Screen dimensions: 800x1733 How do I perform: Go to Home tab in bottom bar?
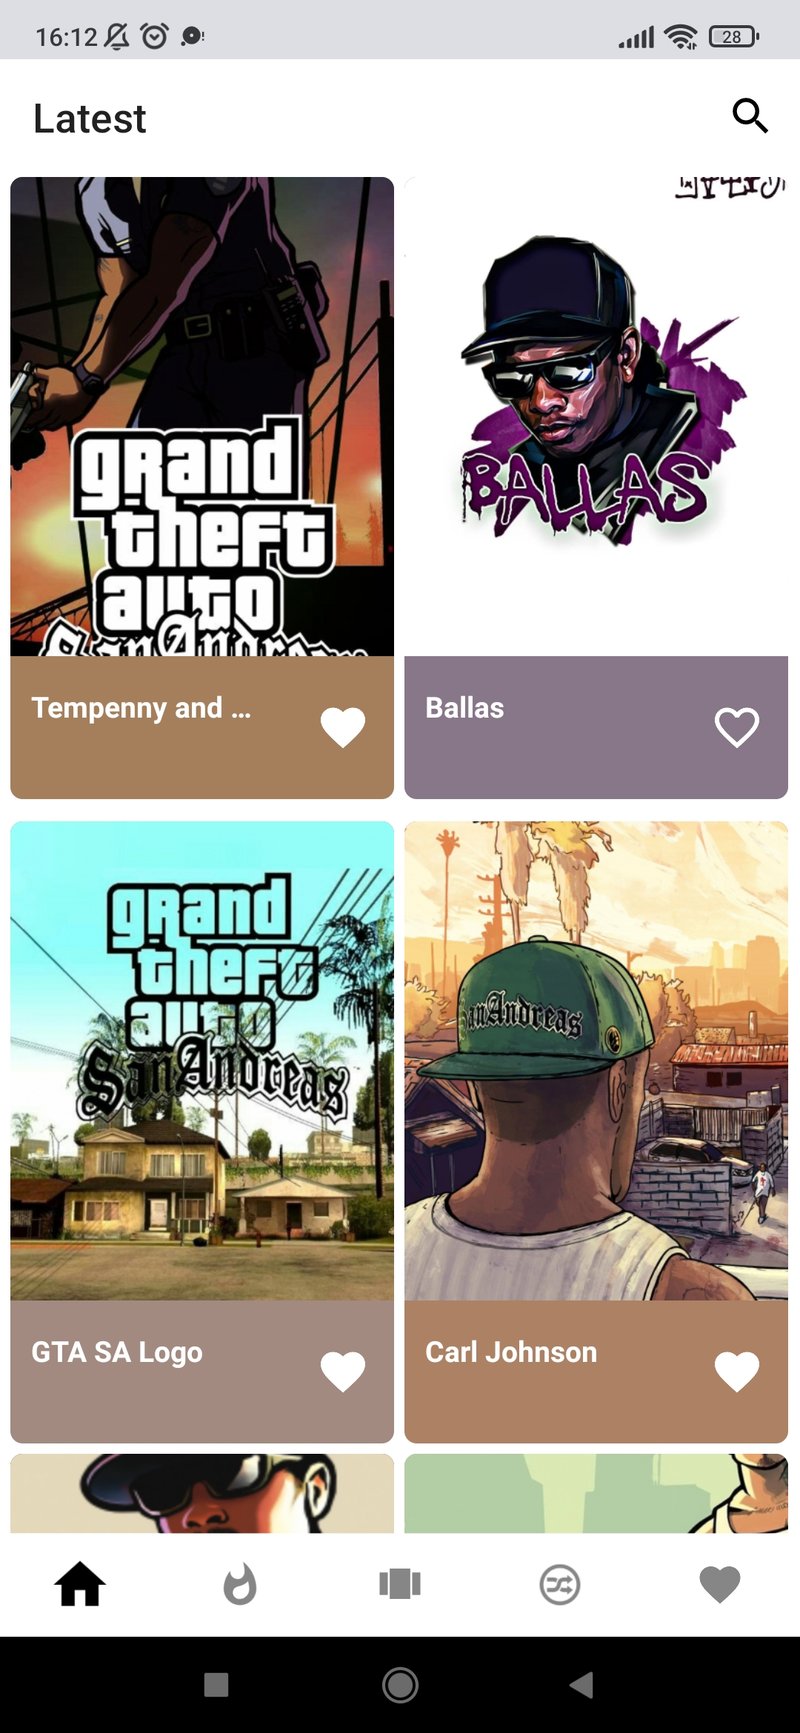point(80,1584)
